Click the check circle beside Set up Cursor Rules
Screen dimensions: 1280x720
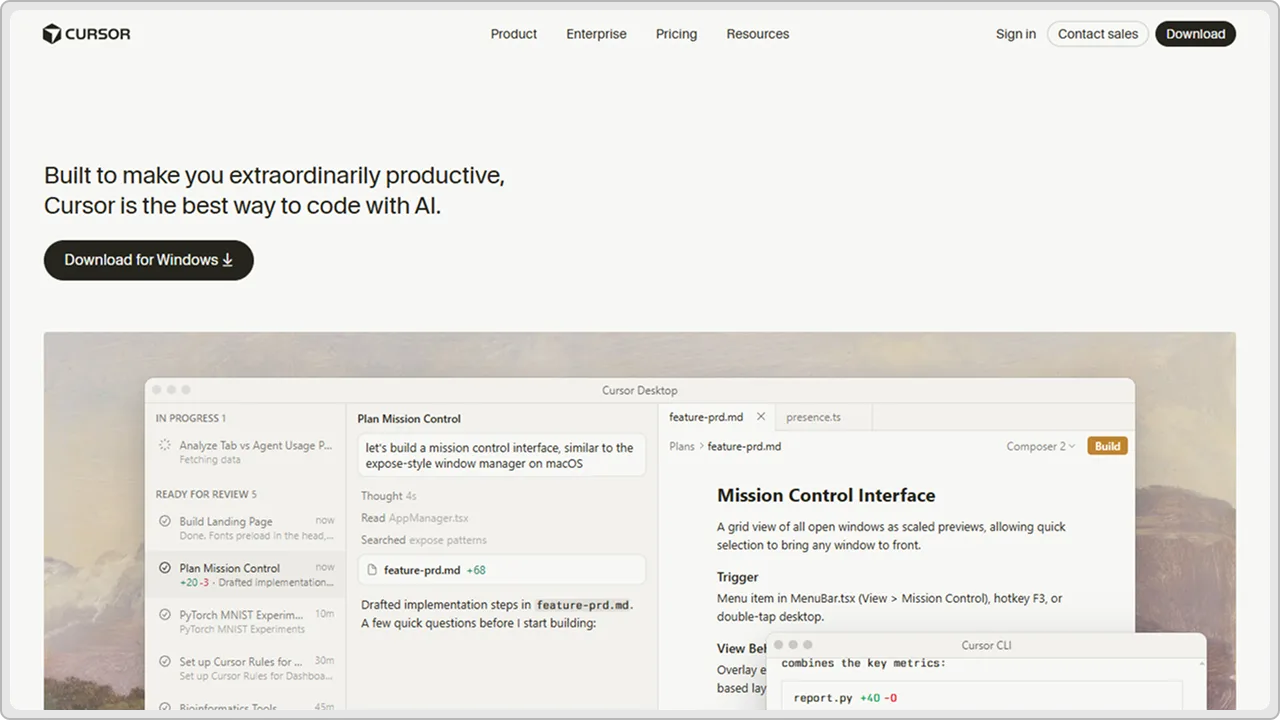[x=165, y=662]
